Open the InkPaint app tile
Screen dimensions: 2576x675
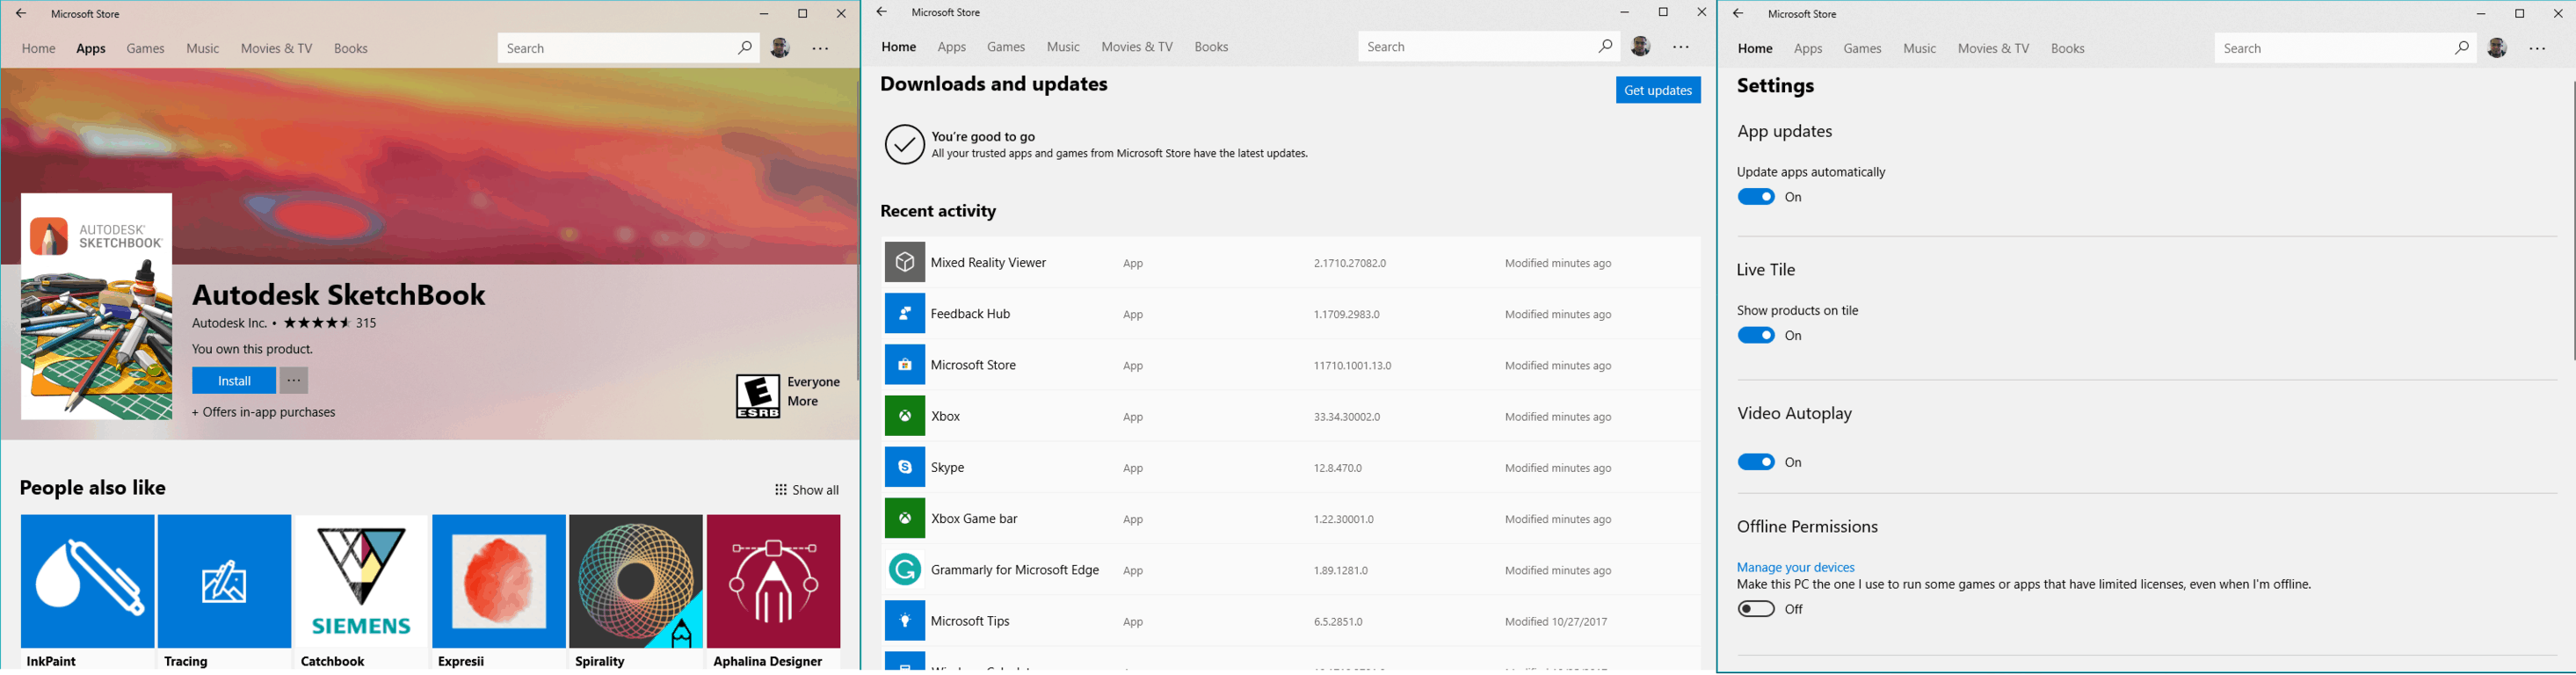click(87, 591)
